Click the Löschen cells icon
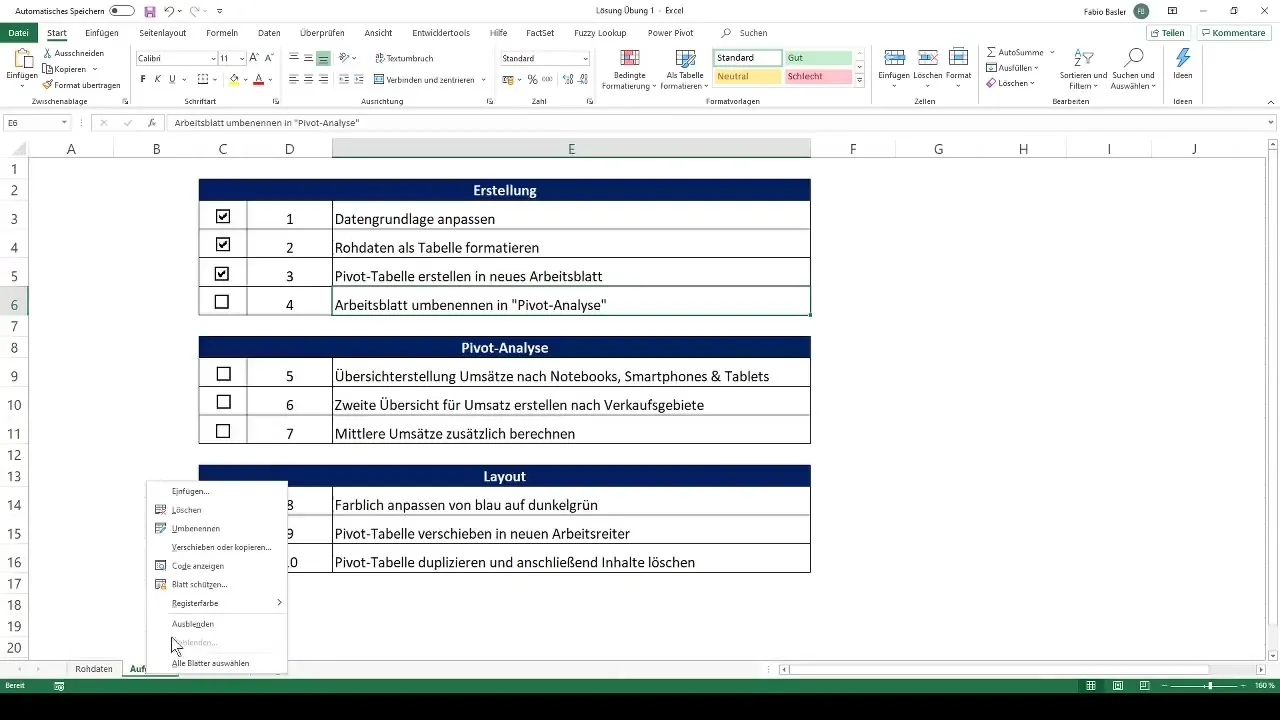The image size is (1280, 720). (927, 58)
